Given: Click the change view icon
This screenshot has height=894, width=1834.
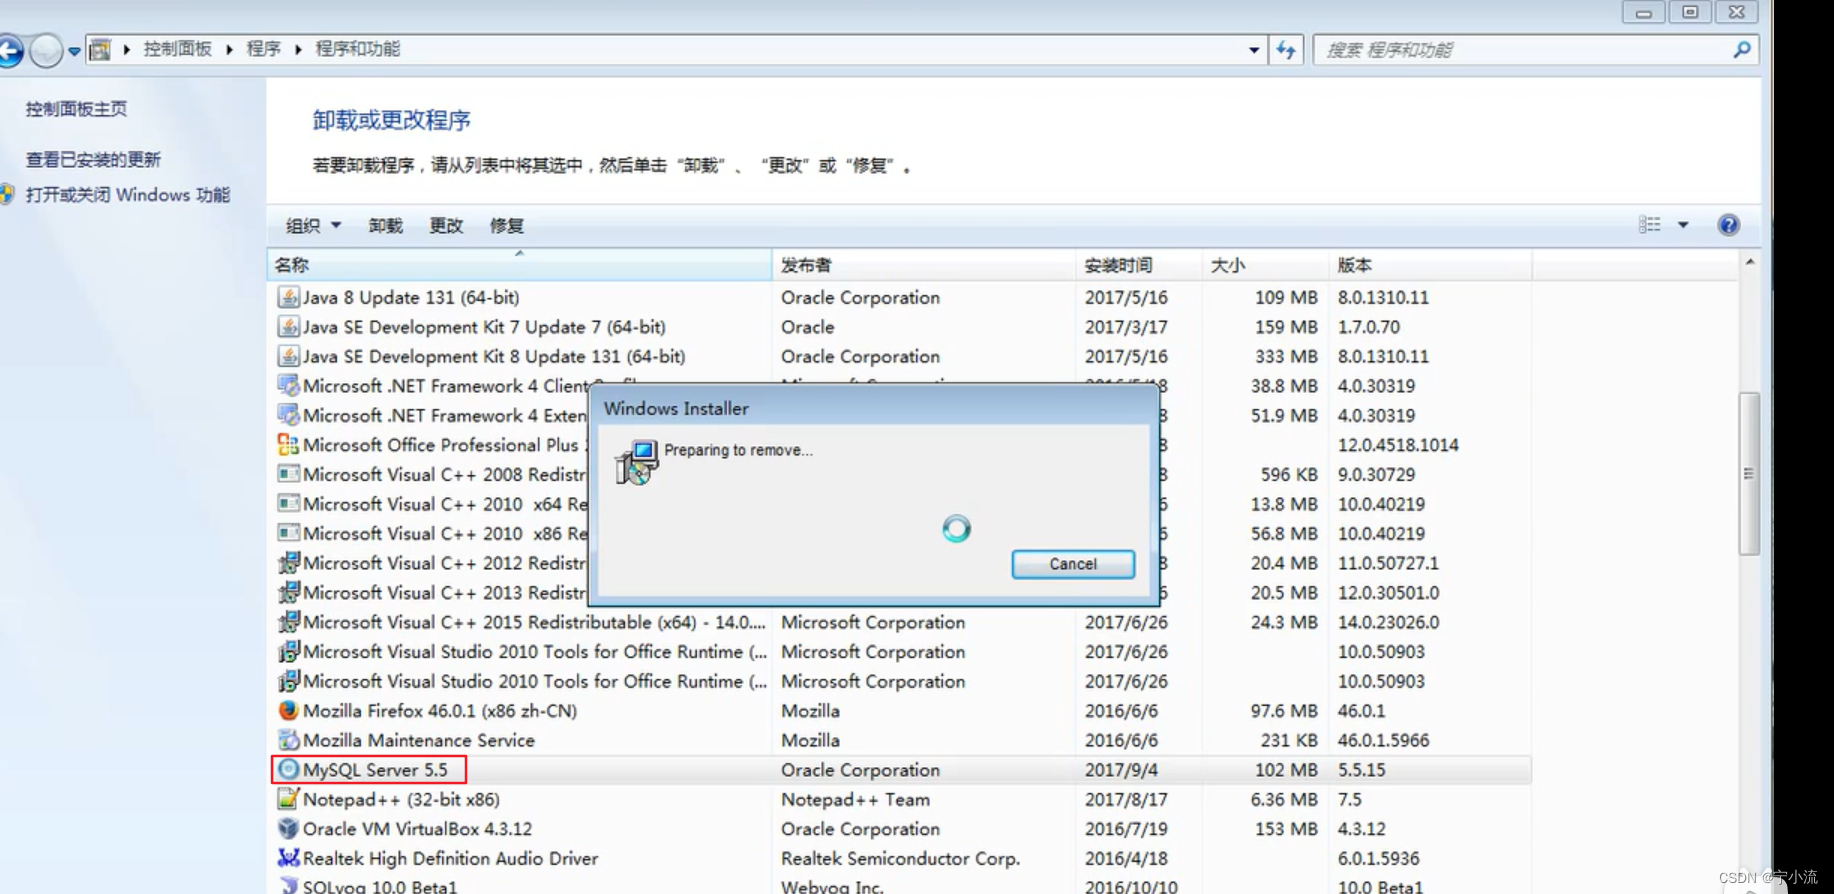Looking at the screenshot, I should 1650,225.
